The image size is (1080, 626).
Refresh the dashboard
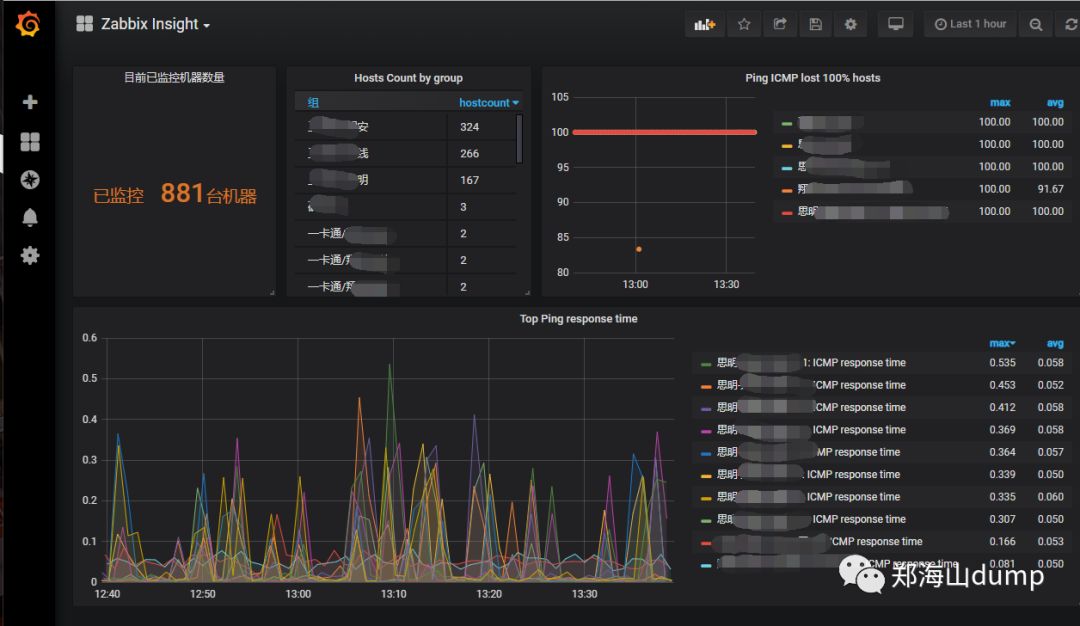pos(1070,24)
